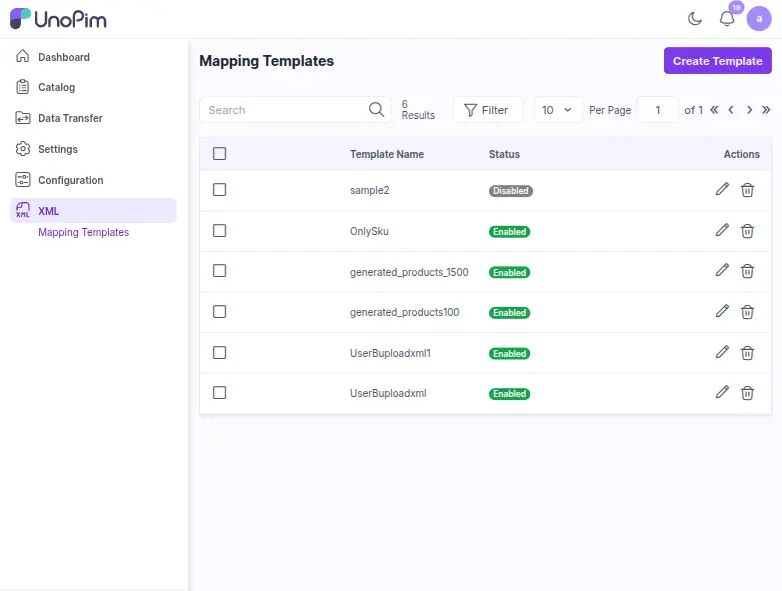This screenshot has height=591, width=782.
Task: Click the search magnifier icon
Action: pos(376,110)
